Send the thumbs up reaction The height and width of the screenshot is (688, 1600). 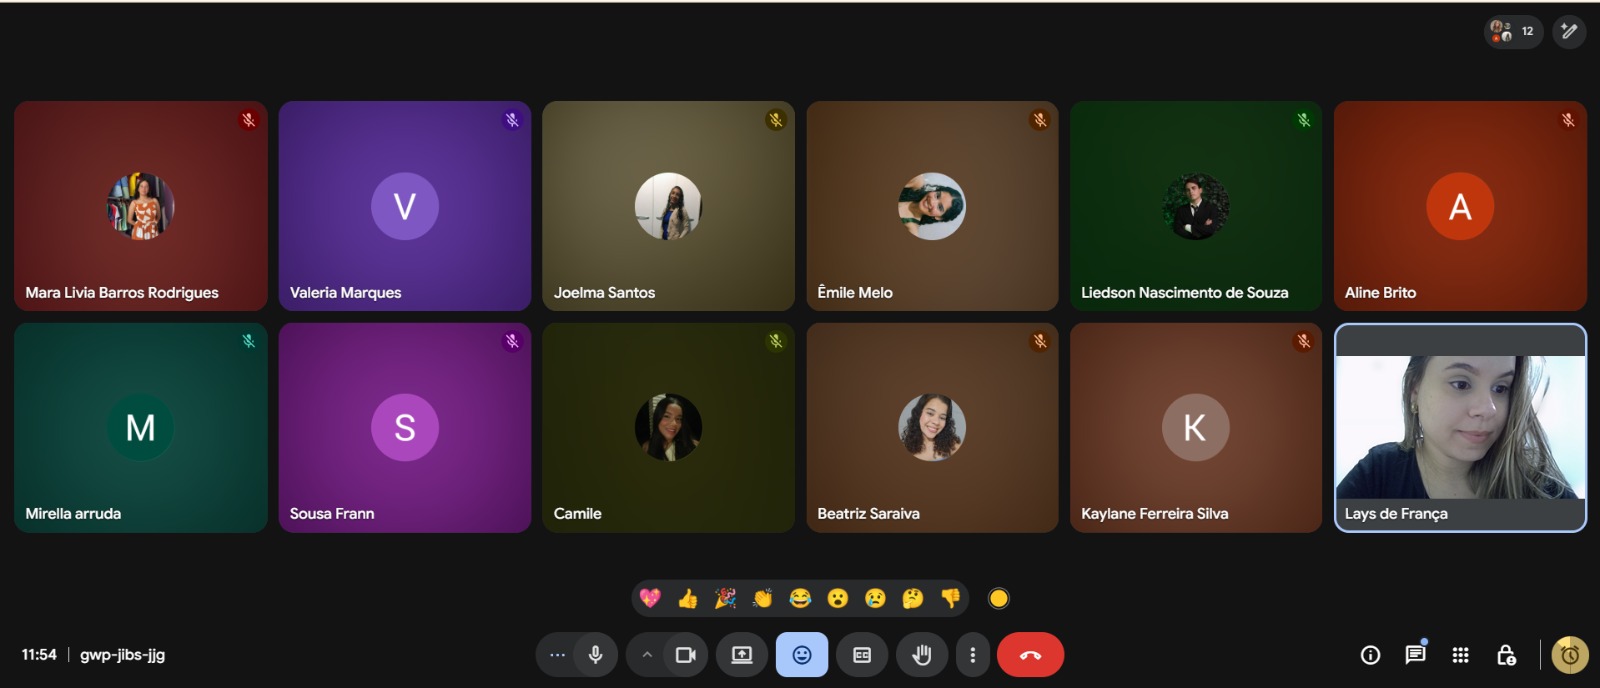coord(688,598)
